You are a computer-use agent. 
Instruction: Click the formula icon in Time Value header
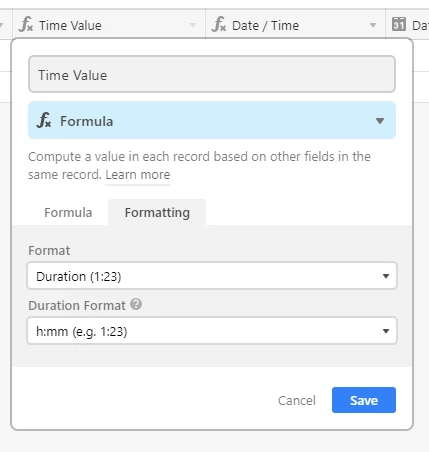[x=26, y=25]
